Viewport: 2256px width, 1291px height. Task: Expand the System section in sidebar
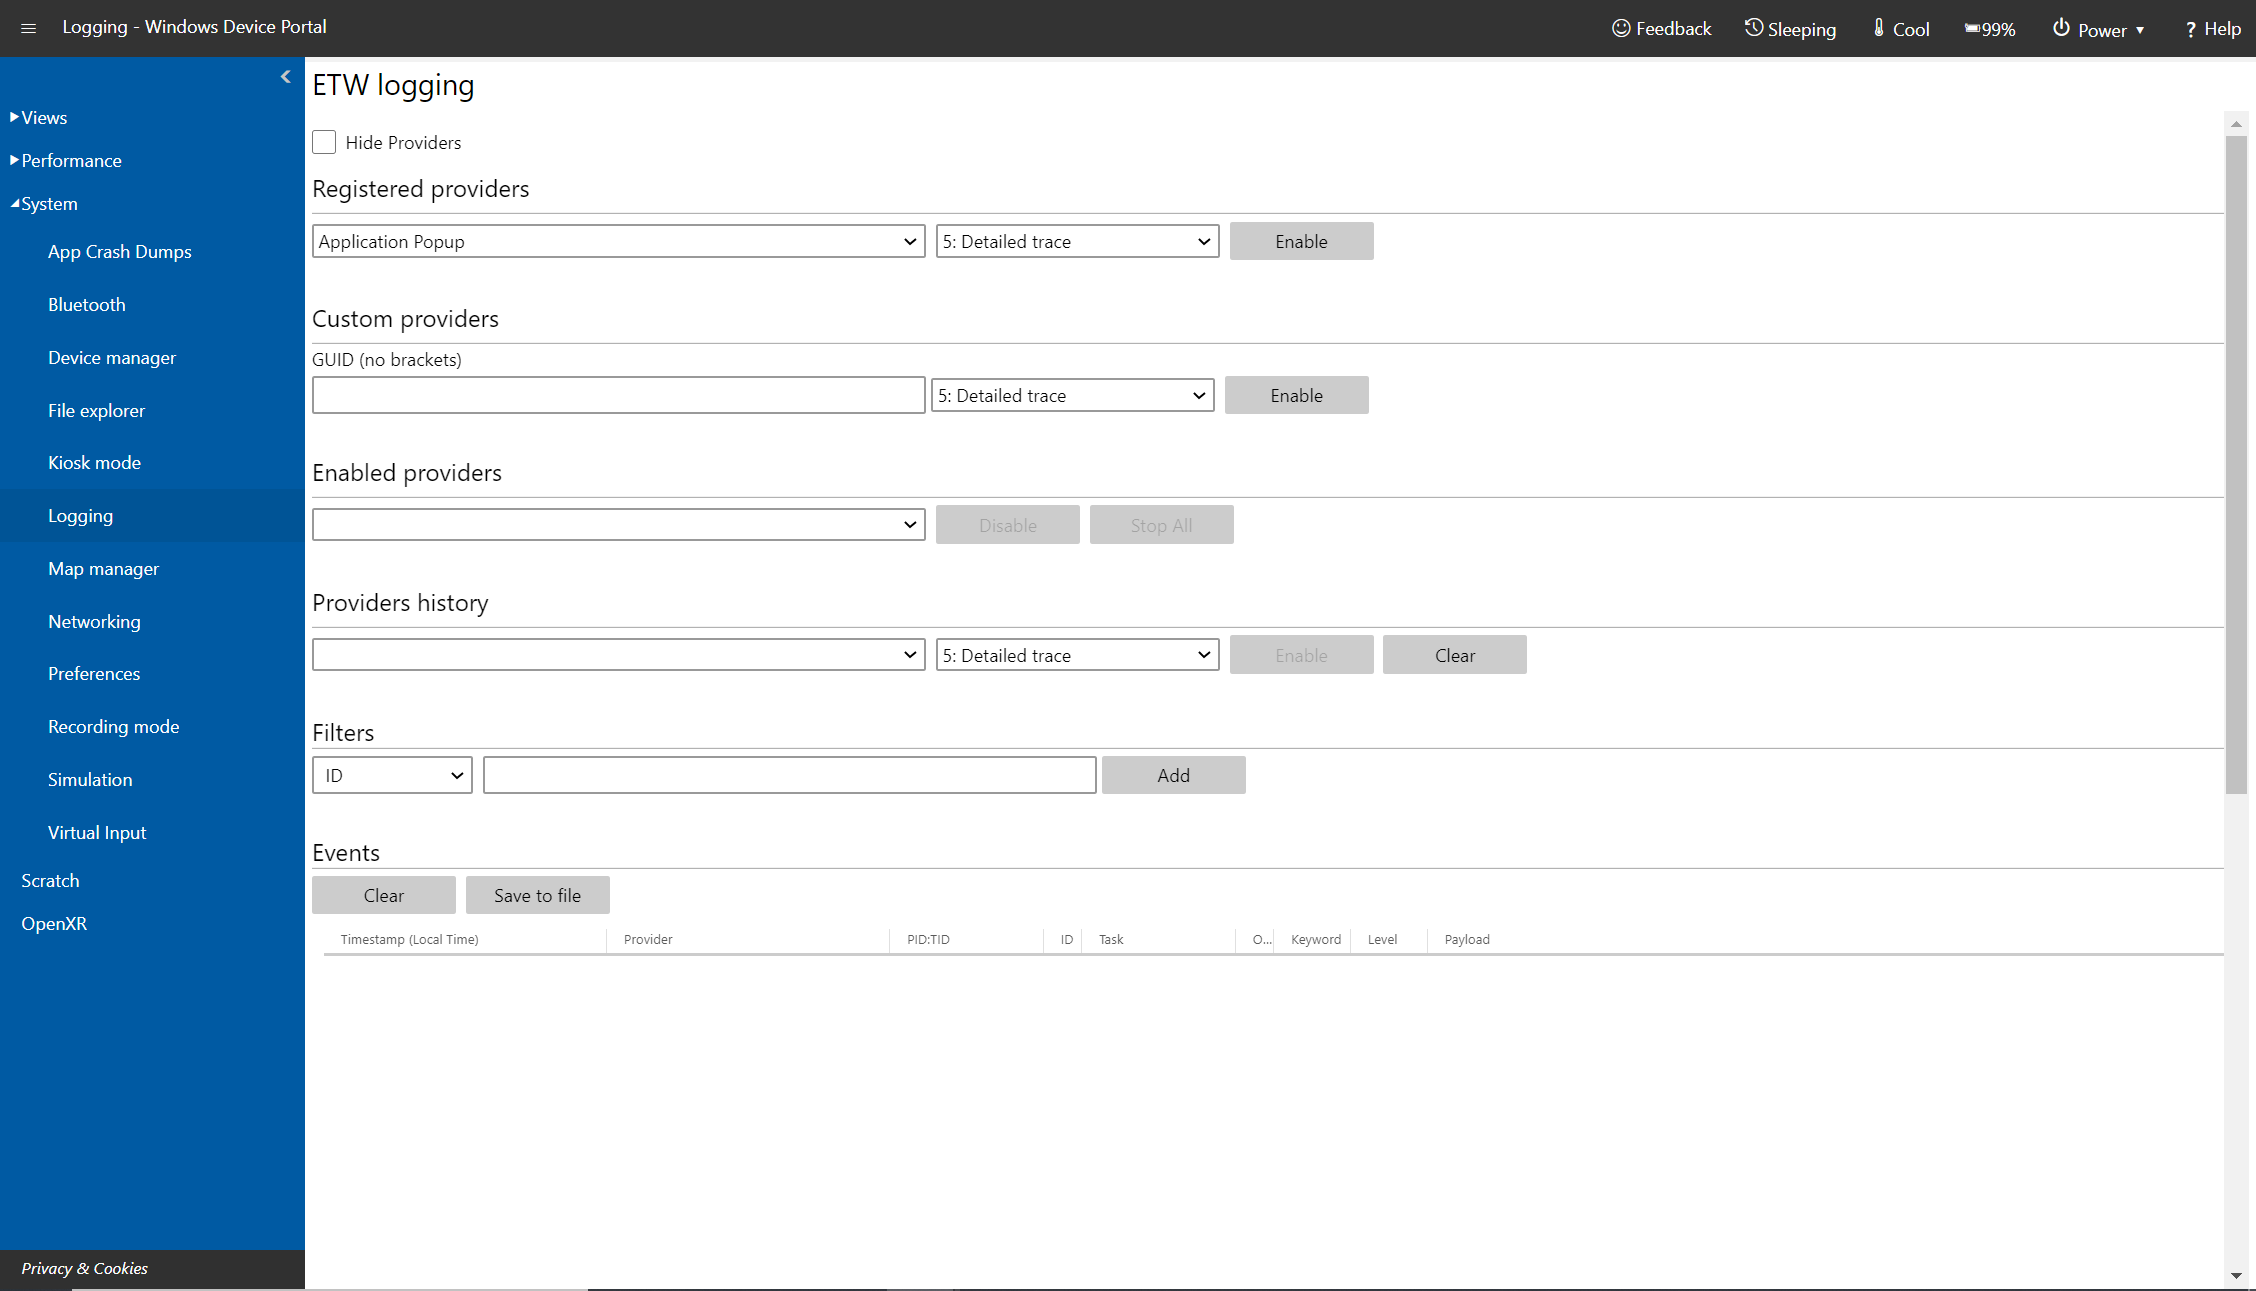pyautogui.click(x=45, y=203)
